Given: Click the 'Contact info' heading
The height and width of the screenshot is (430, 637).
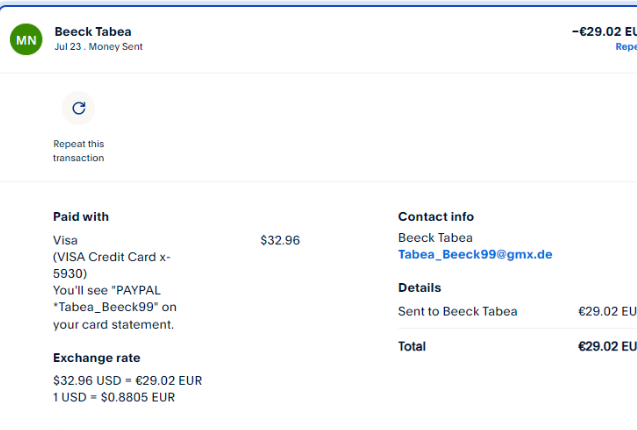Looking at the screenshot, I should (x=436, y=217).
